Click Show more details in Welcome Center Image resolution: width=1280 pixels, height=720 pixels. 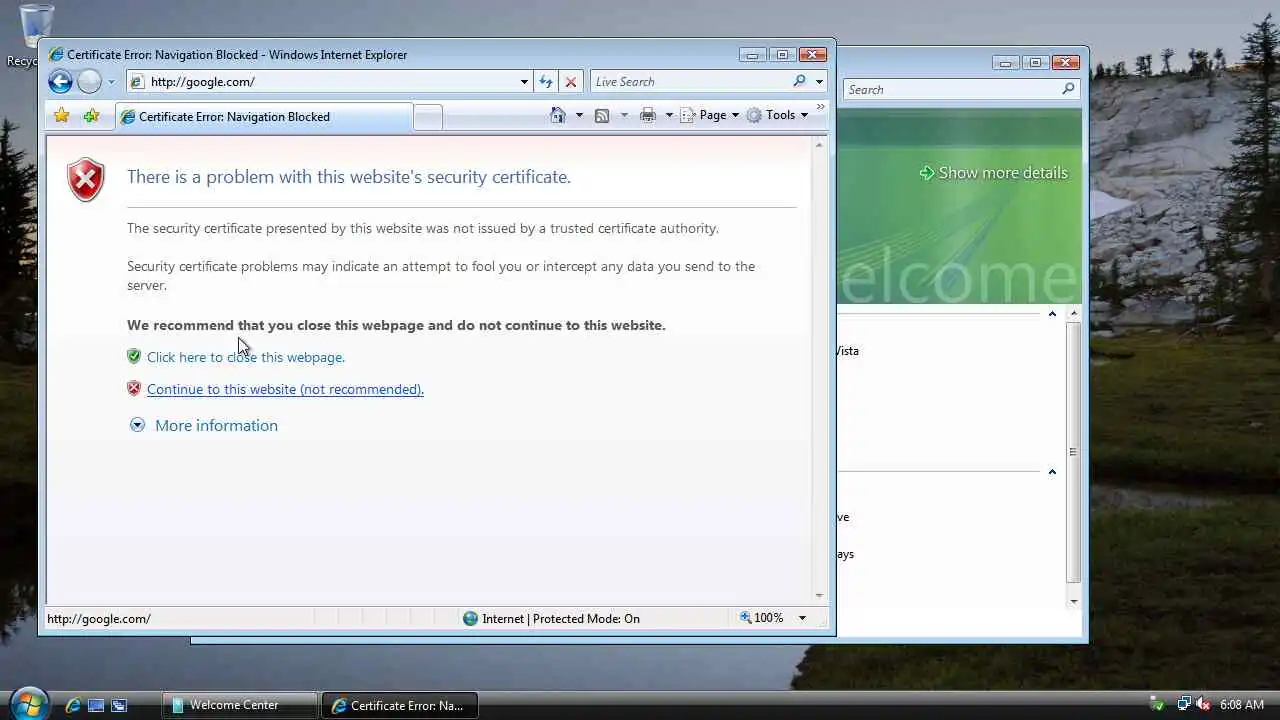pos(993,173)
